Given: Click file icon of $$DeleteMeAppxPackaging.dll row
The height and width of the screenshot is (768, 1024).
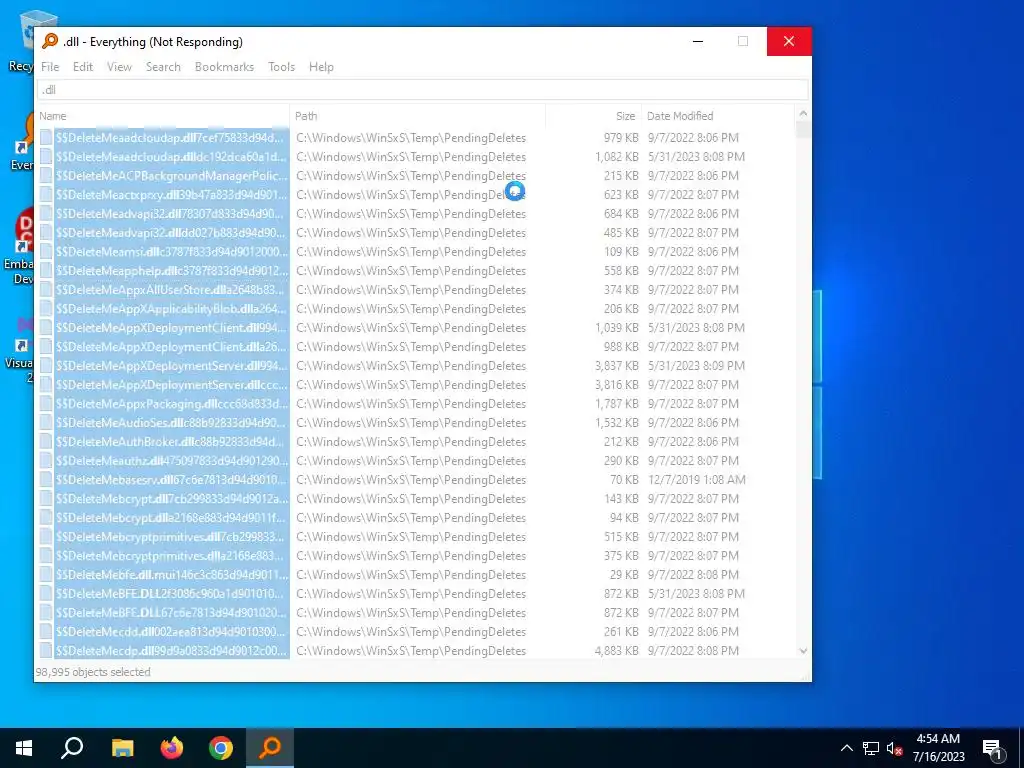Looking at the screenshot, I should point(46,404).
